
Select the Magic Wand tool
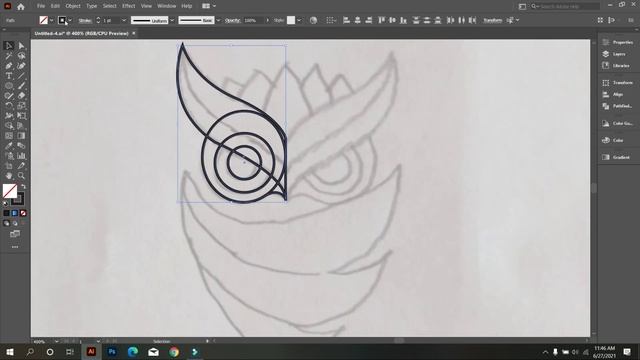coord(9,56)
